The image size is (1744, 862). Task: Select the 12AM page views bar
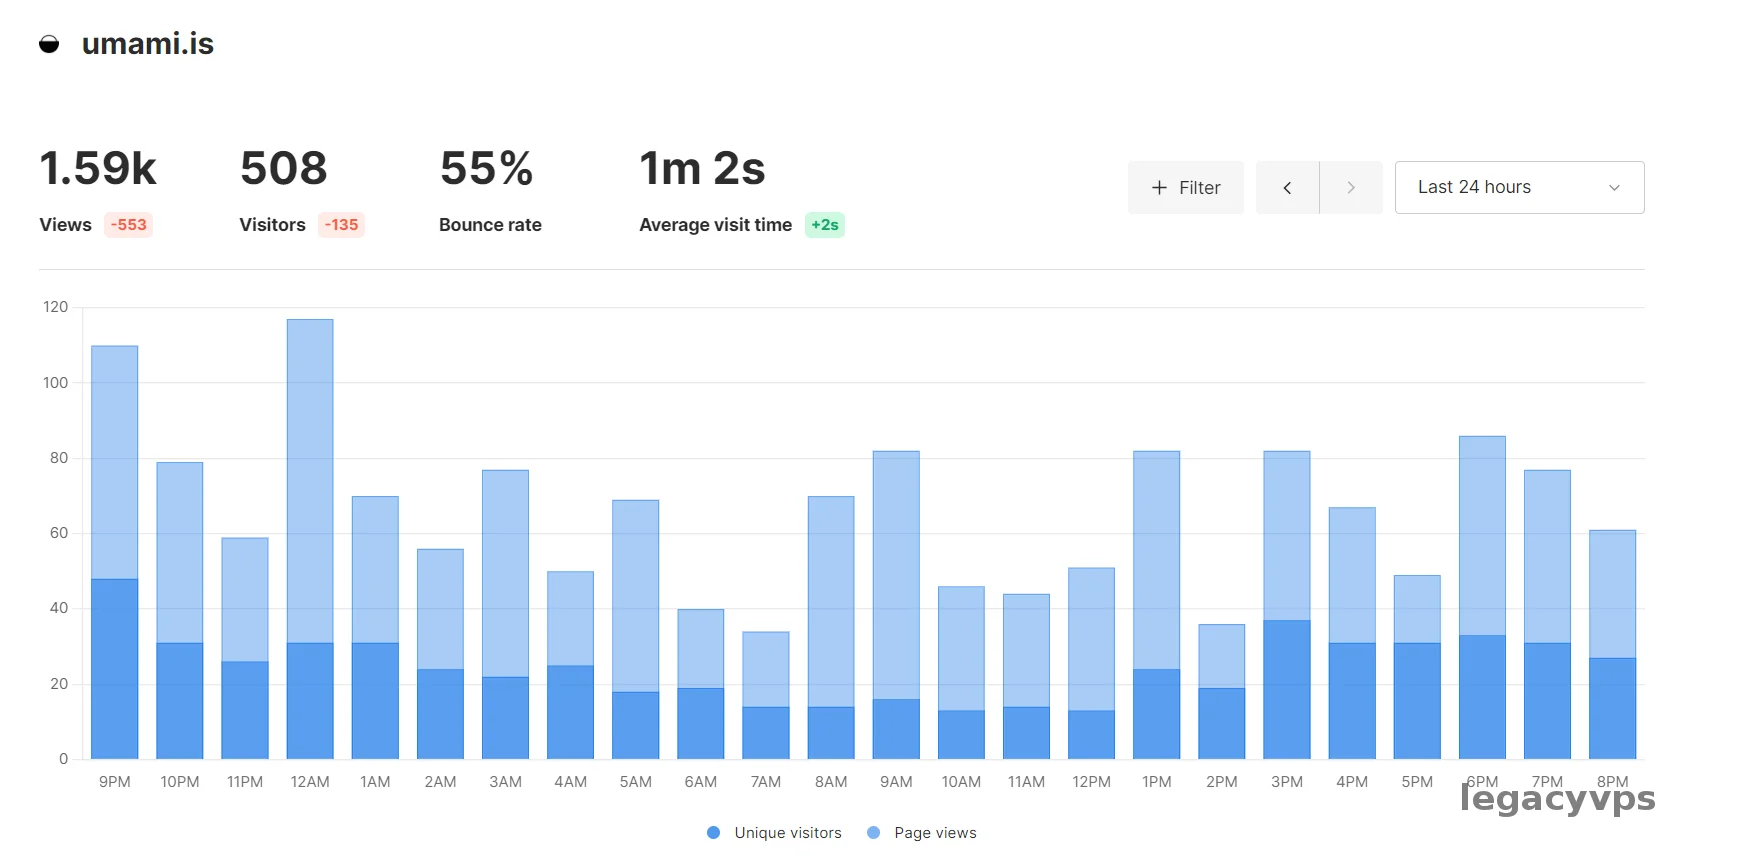point(310,480)
